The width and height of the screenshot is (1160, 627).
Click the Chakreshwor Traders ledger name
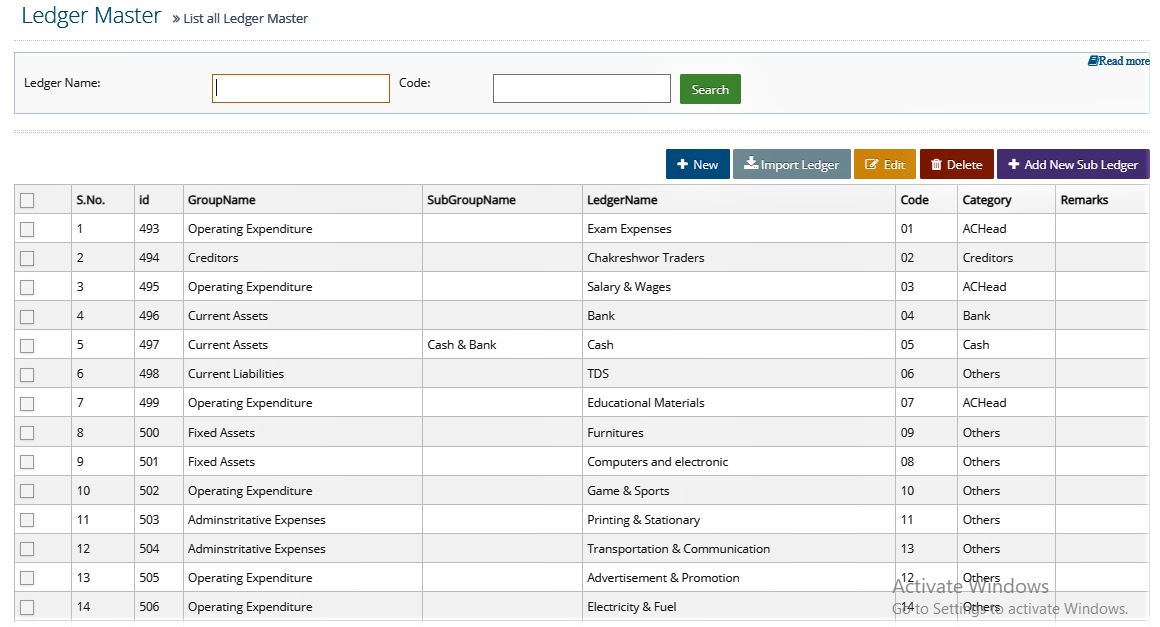(x=646, y=257)
